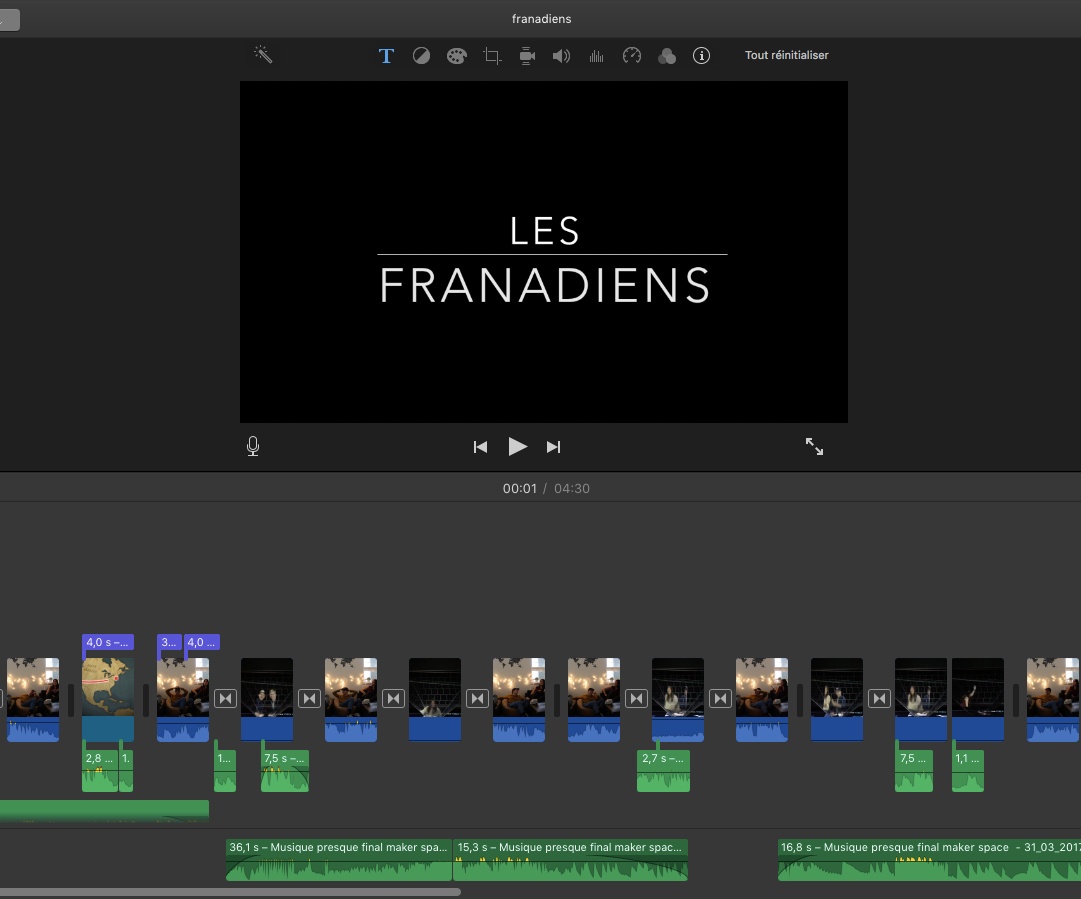Select the cropping tool icon

click(491, 55)
